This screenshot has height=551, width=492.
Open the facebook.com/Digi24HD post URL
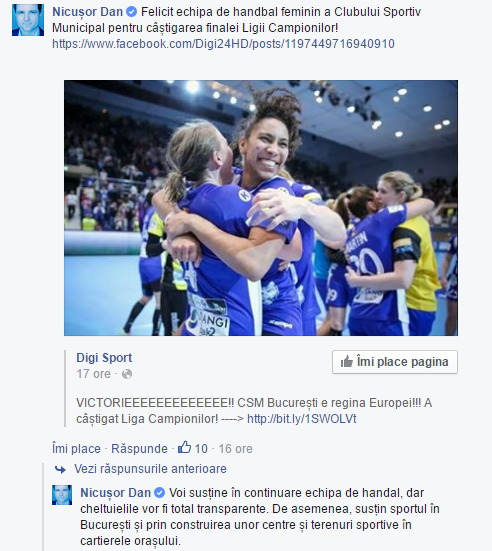[223, 44]
